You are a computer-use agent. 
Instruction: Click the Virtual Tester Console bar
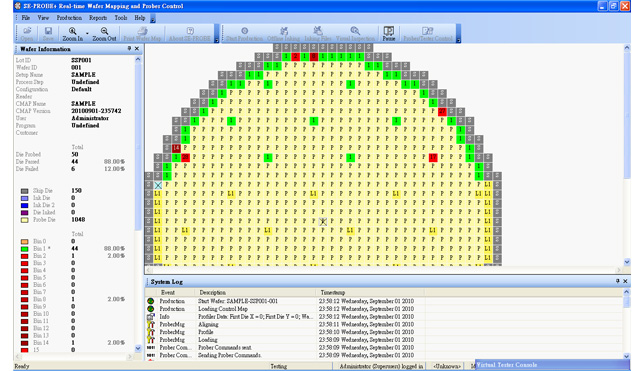tap(553, 365)
